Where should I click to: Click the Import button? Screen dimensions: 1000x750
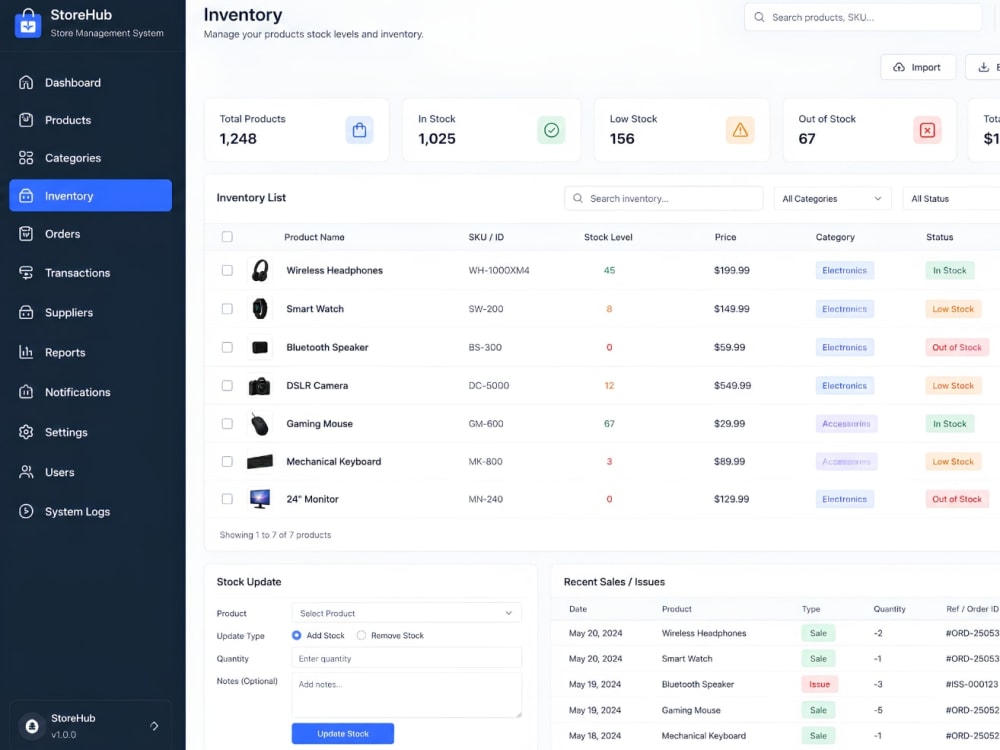918,67
